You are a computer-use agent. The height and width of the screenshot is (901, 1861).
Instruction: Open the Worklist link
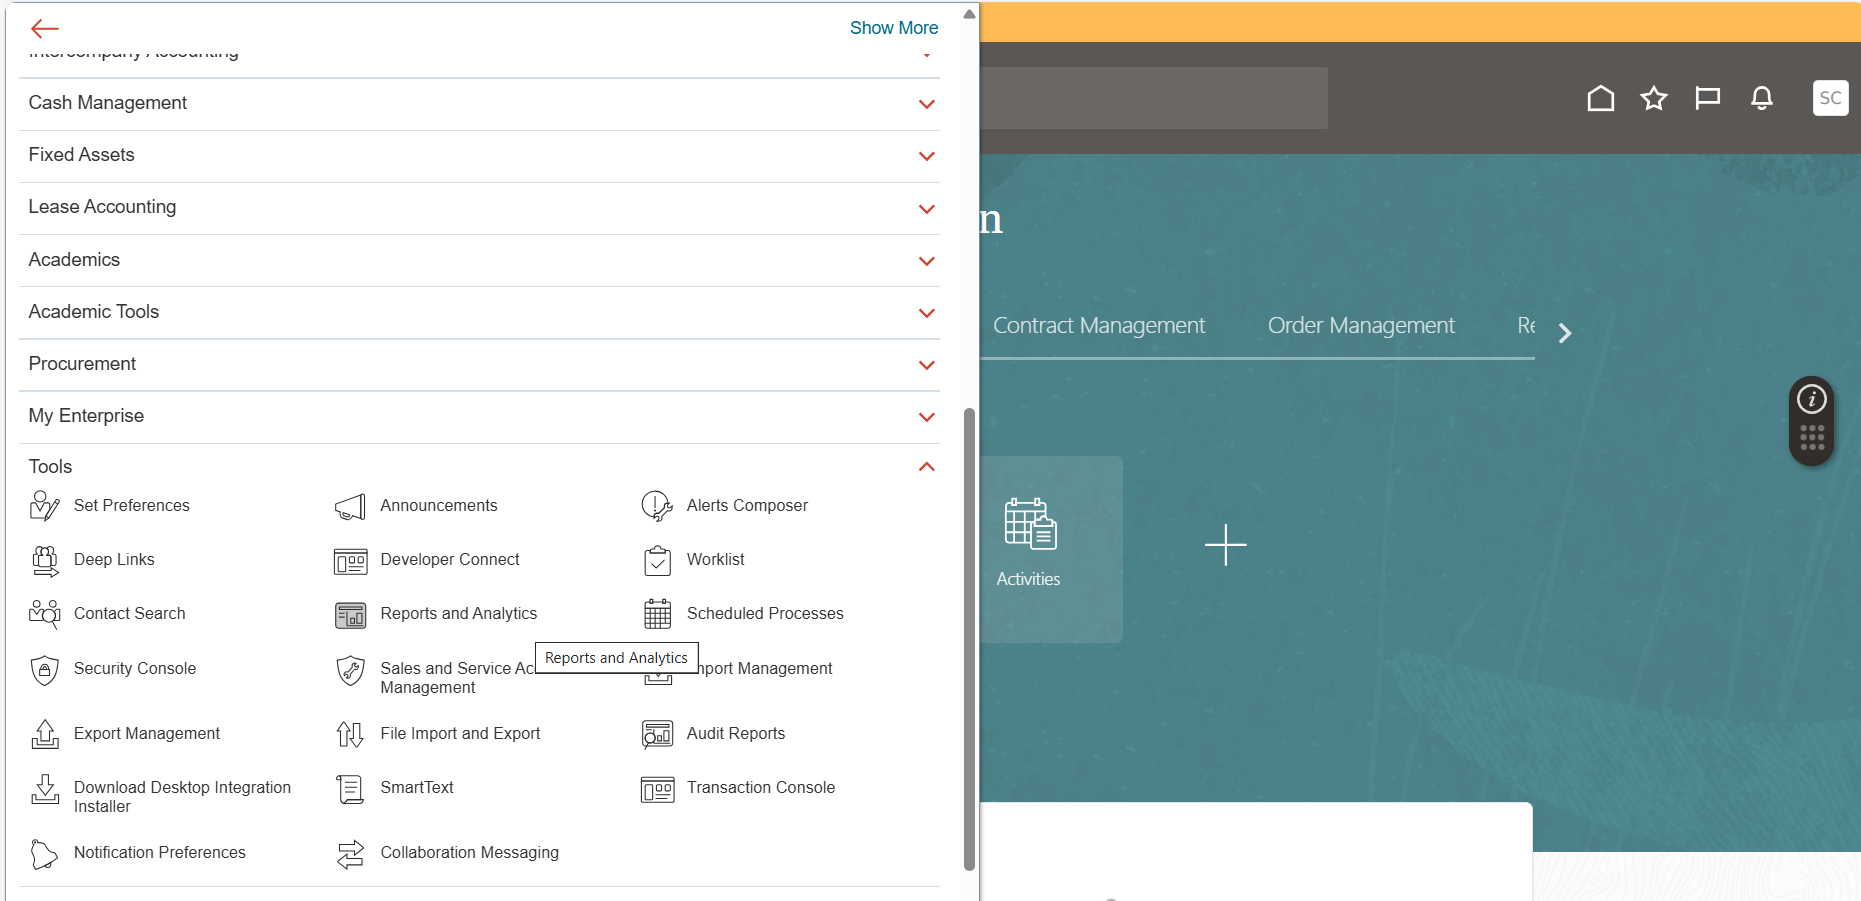(x=716, y=560)
